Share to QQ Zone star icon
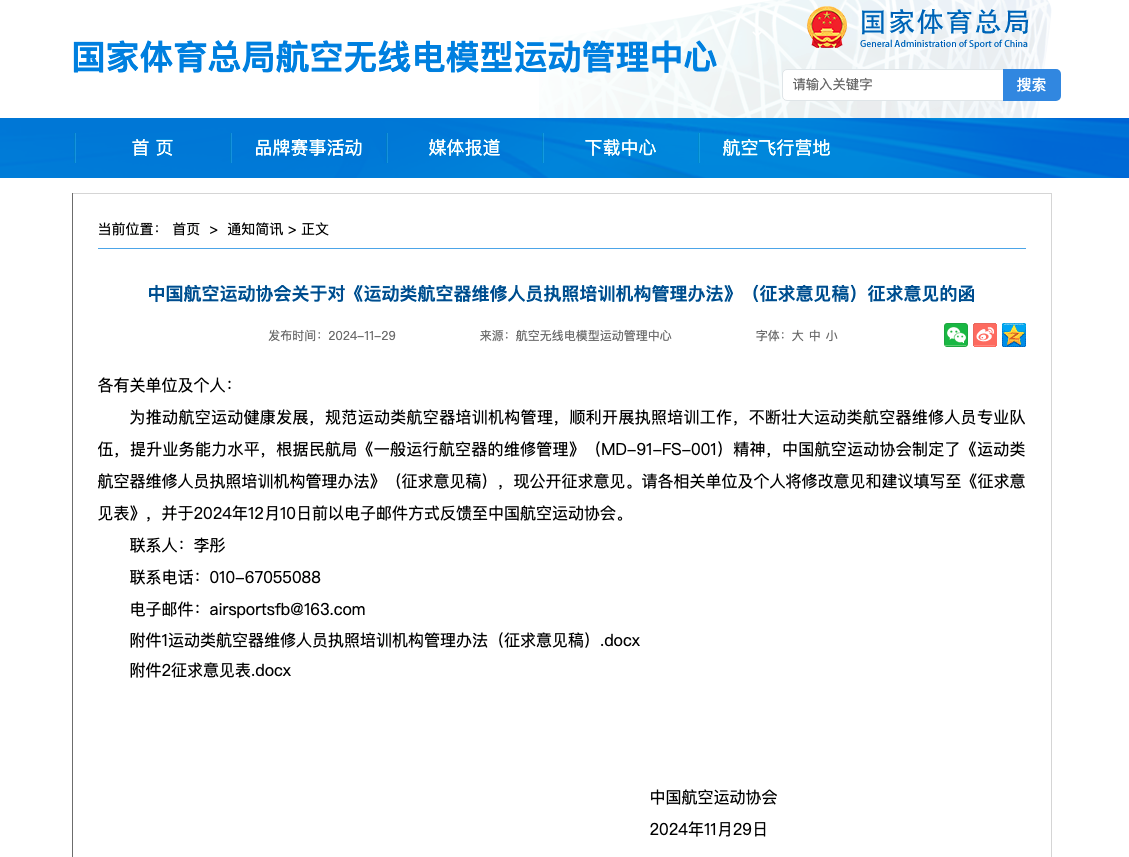Screen dimensions: 1129x857 tap(1014, 335)
